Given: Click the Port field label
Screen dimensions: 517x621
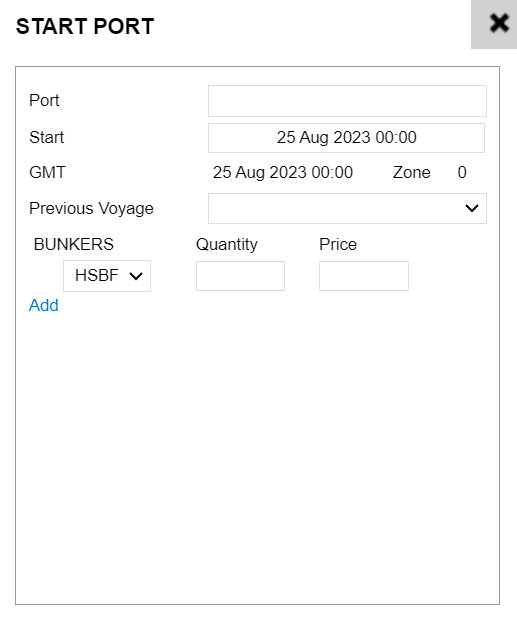Looking at the screenshot, I should click(x=44, y=101).
